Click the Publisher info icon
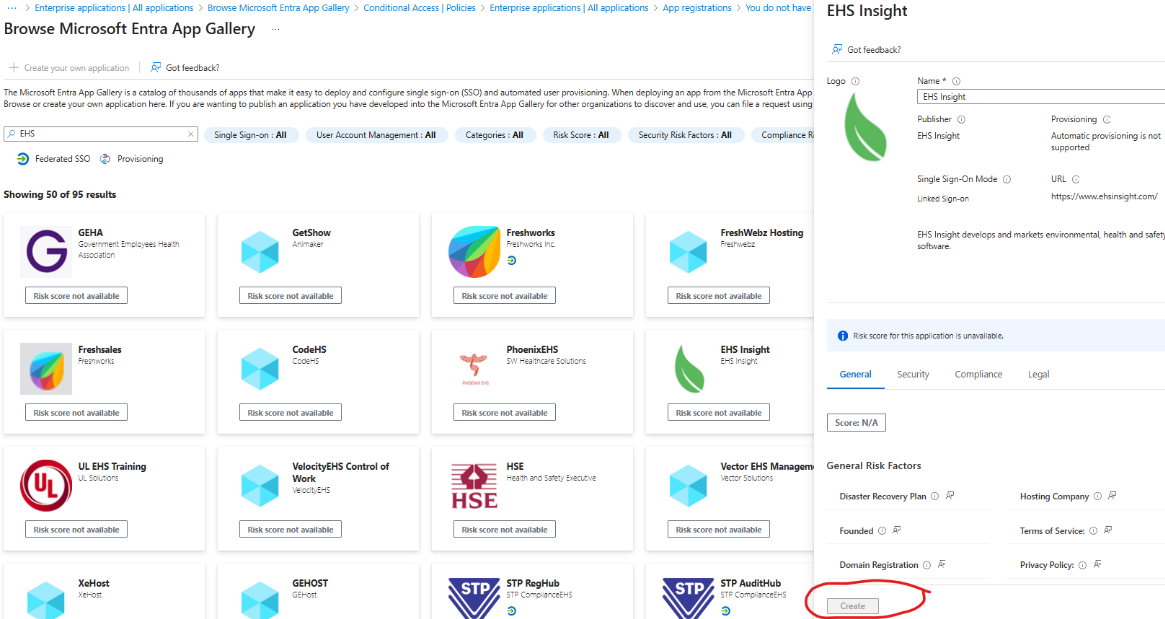Viewport: 1165px width, 619px height. [x=961, y=120]
